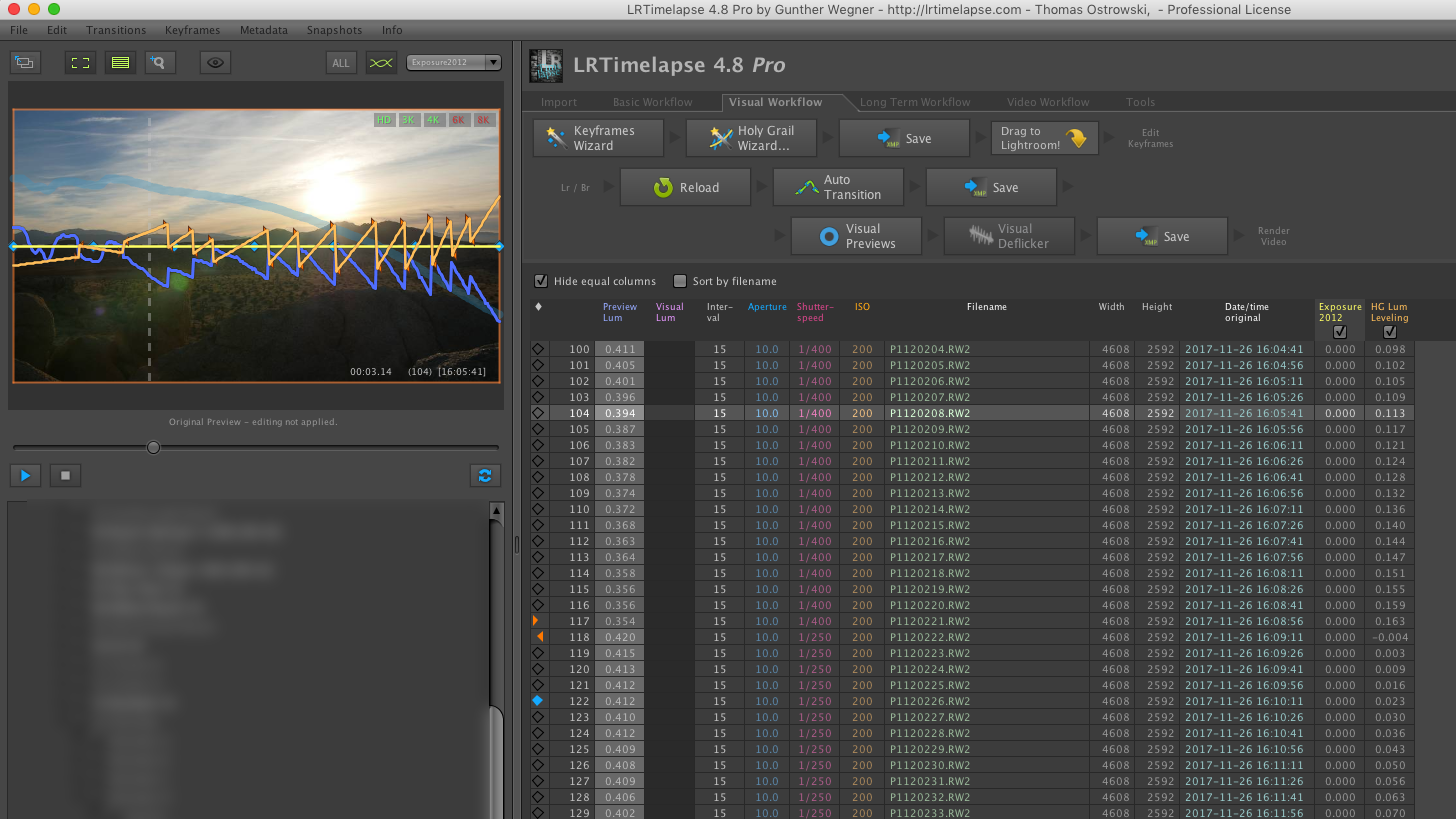The width and height of the screenshot is (1456, 819).
Task: Click the Date/time original column header
Action: pos(1246,312)
